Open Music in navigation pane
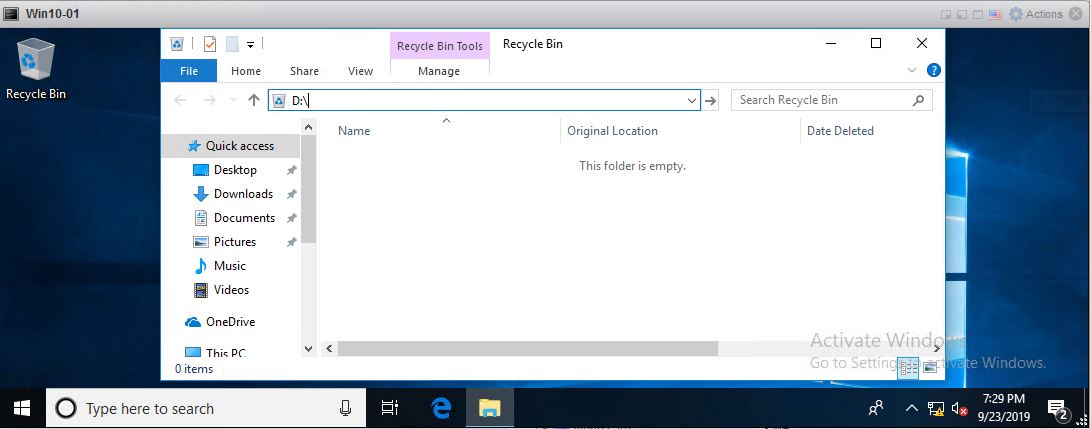Screen dimensions: 1091x429 point(230,266)
